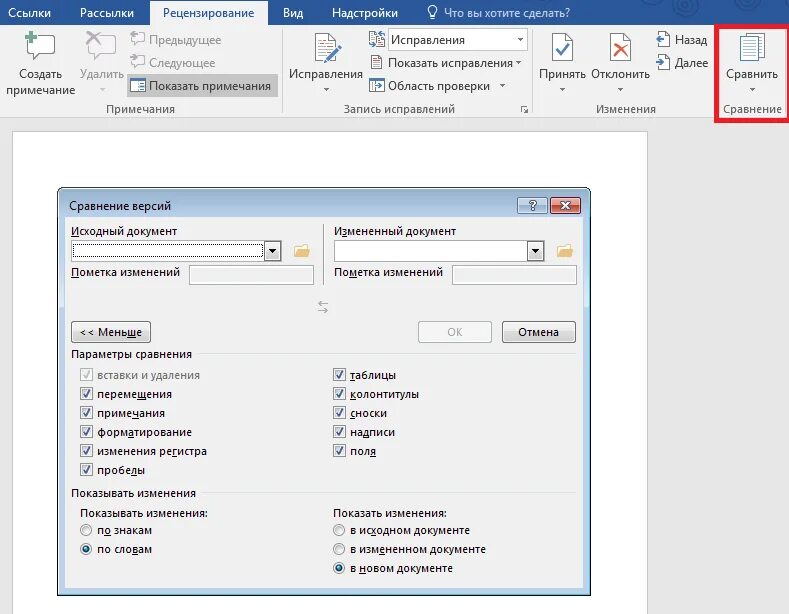Expand the Удалить dropdown arrow
Image resolution: width=789 pixels, height=614 pixels.
click(x=102, y=90)
